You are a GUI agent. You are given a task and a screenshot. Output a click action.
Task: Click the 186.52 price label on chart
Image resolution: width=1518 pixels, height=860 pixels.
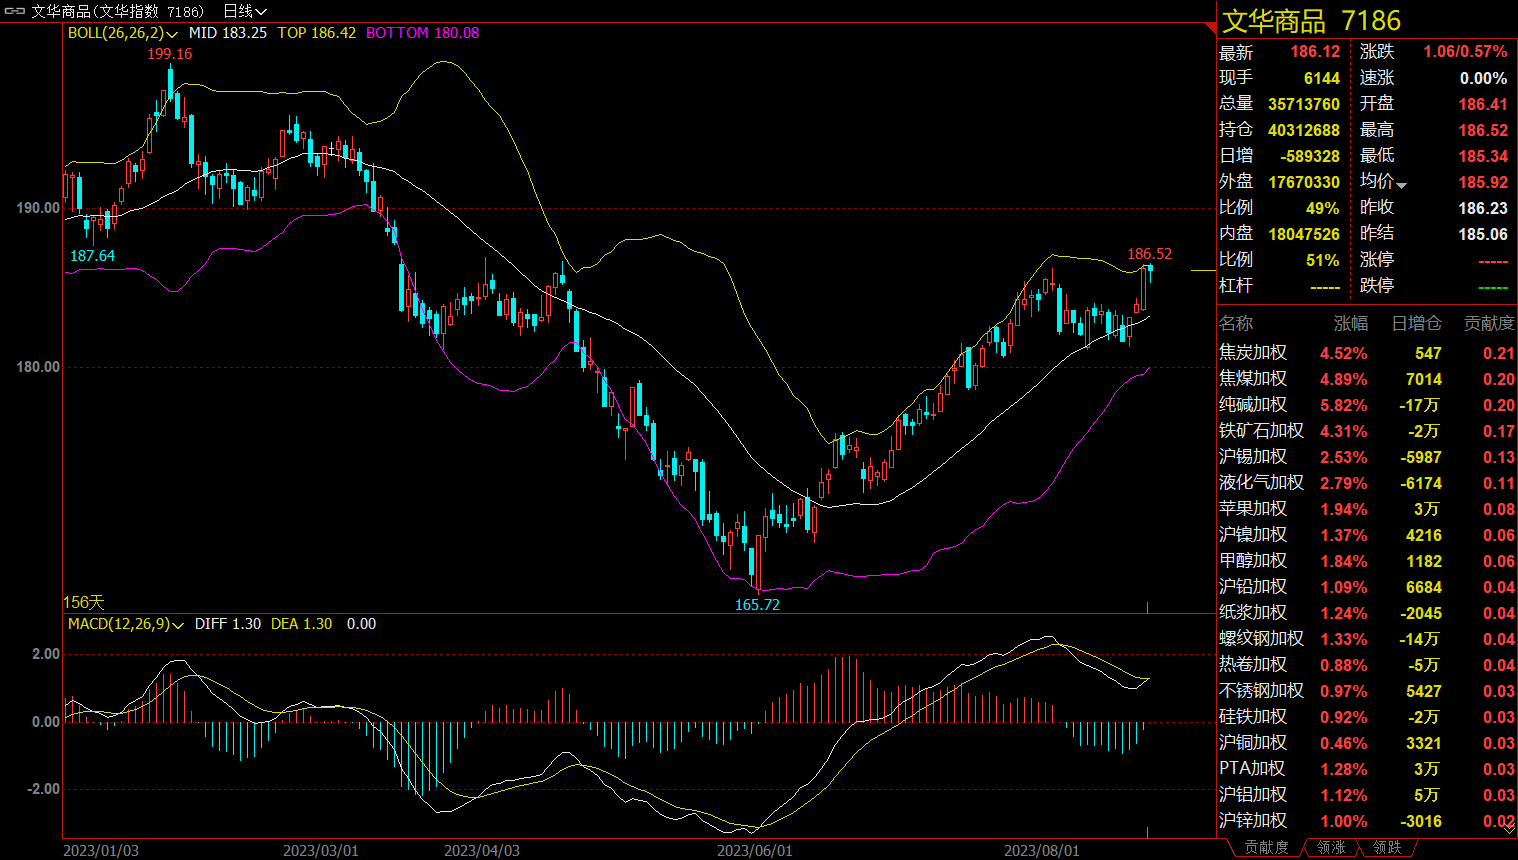pyautogui.click(x=1149, y=254)
